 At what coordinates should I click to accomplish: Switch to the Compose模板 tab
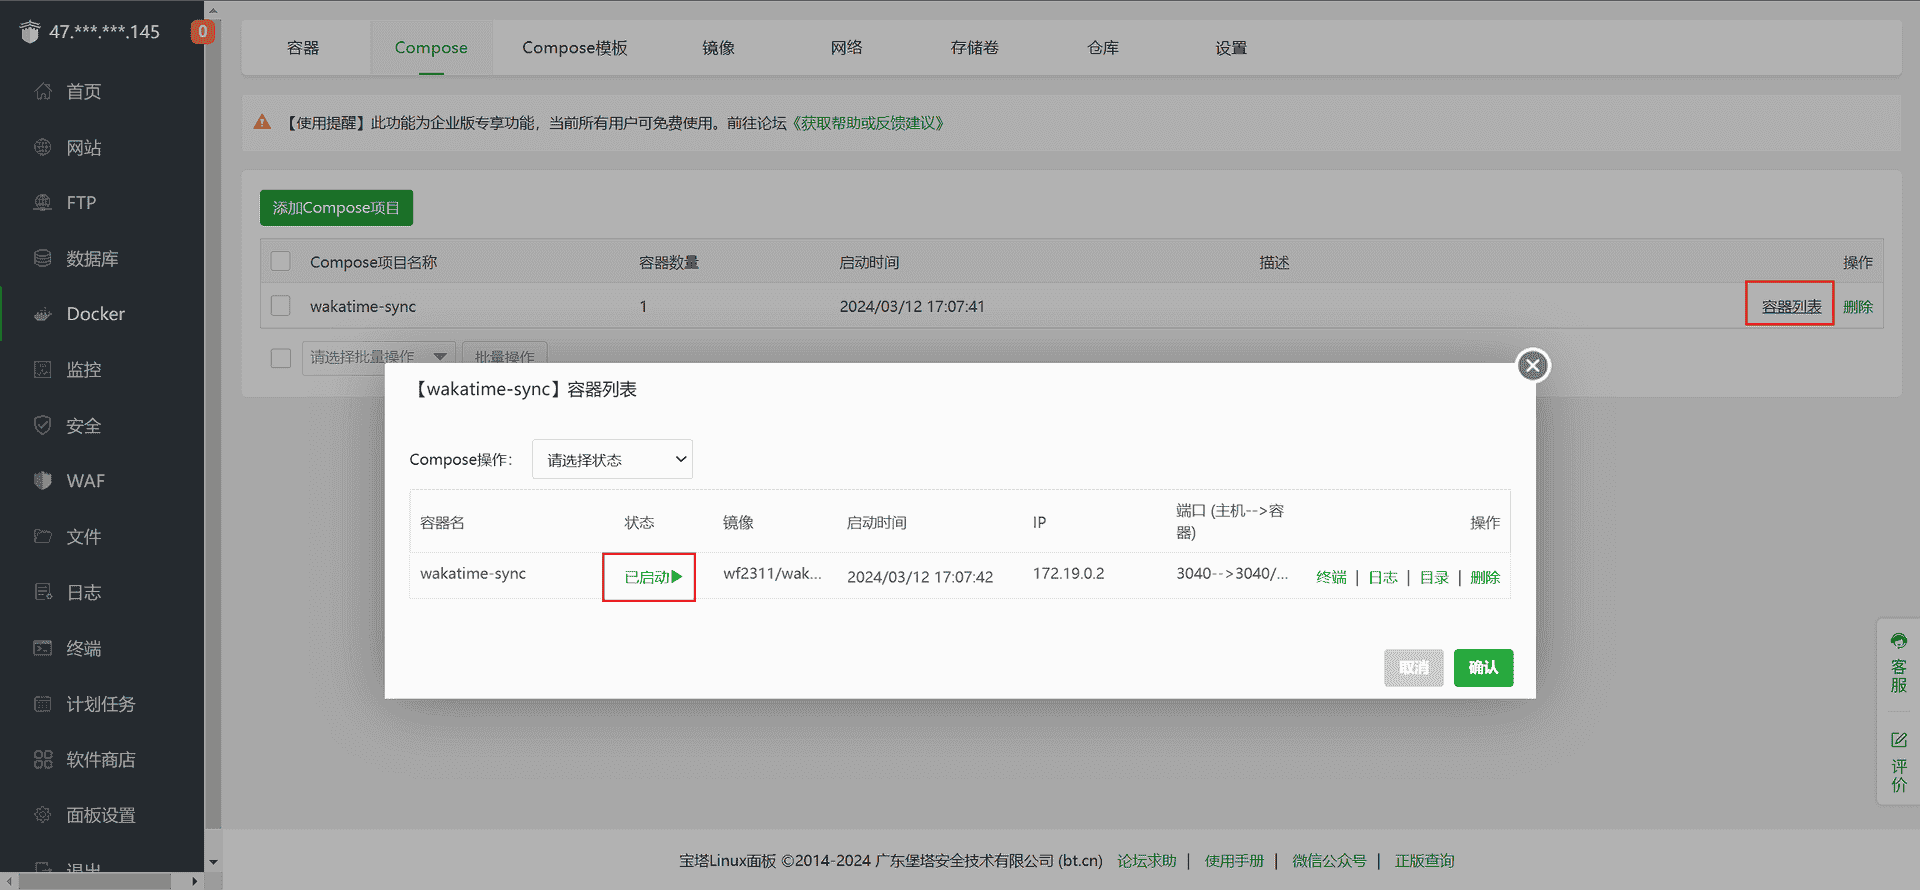[574, 48]
